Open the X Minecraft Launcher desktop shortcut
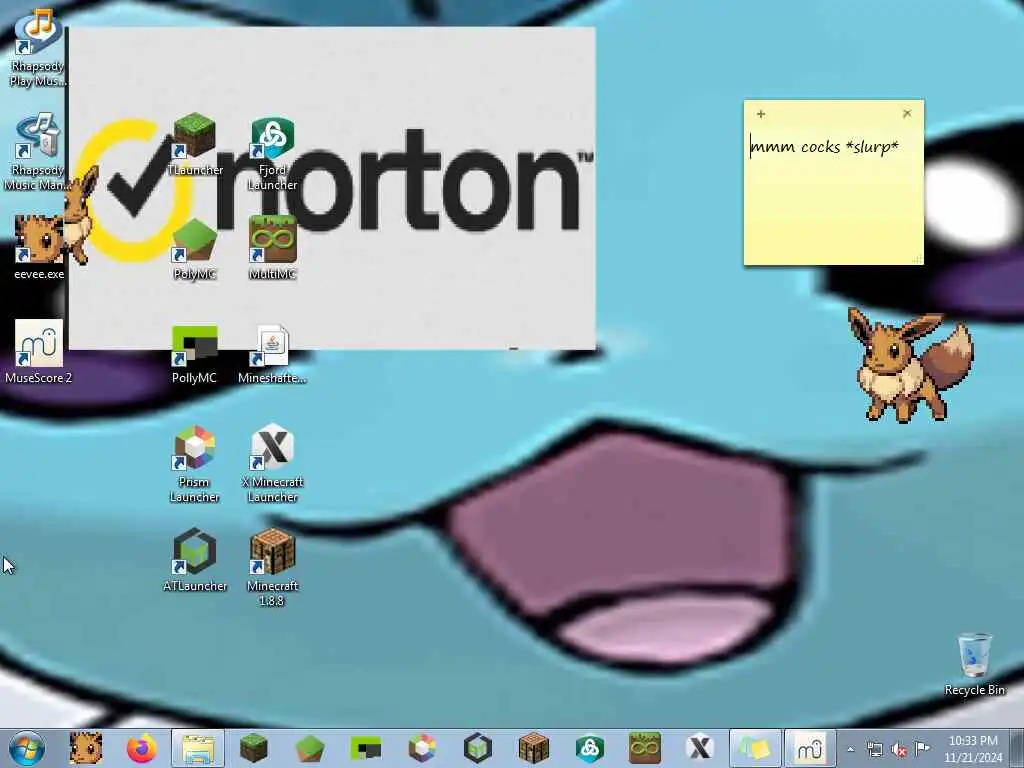 pos(272,464)
